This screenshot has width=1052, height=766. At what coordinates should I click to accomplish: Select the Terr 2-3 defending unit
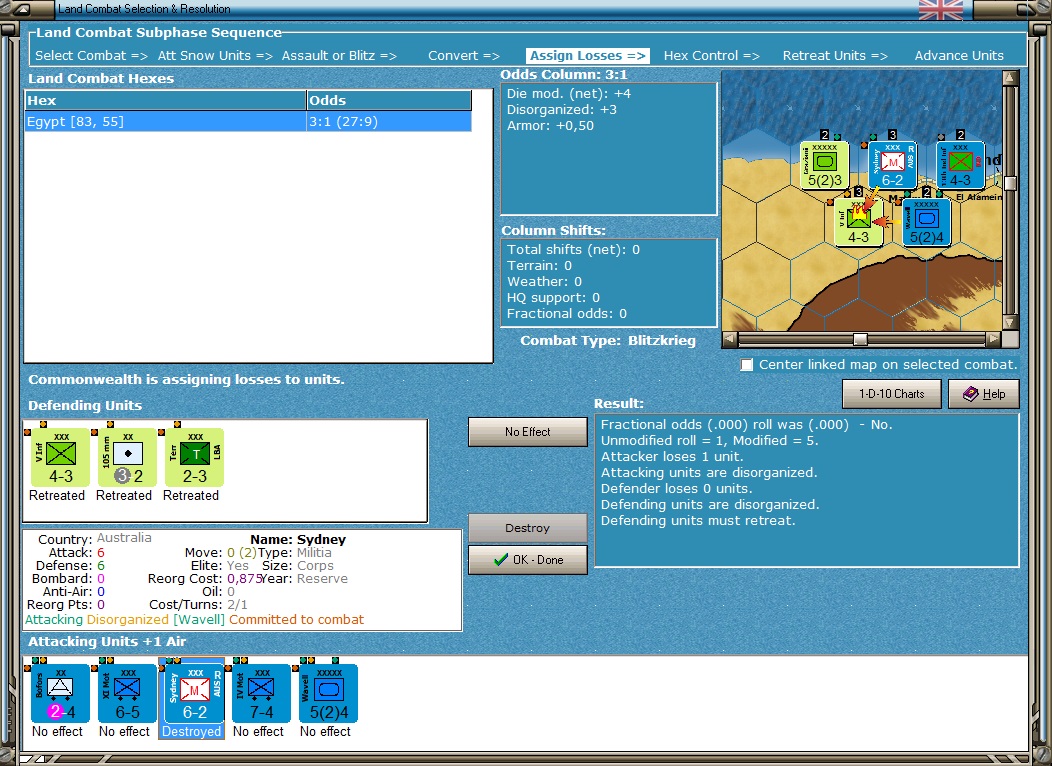pos(195,457)
